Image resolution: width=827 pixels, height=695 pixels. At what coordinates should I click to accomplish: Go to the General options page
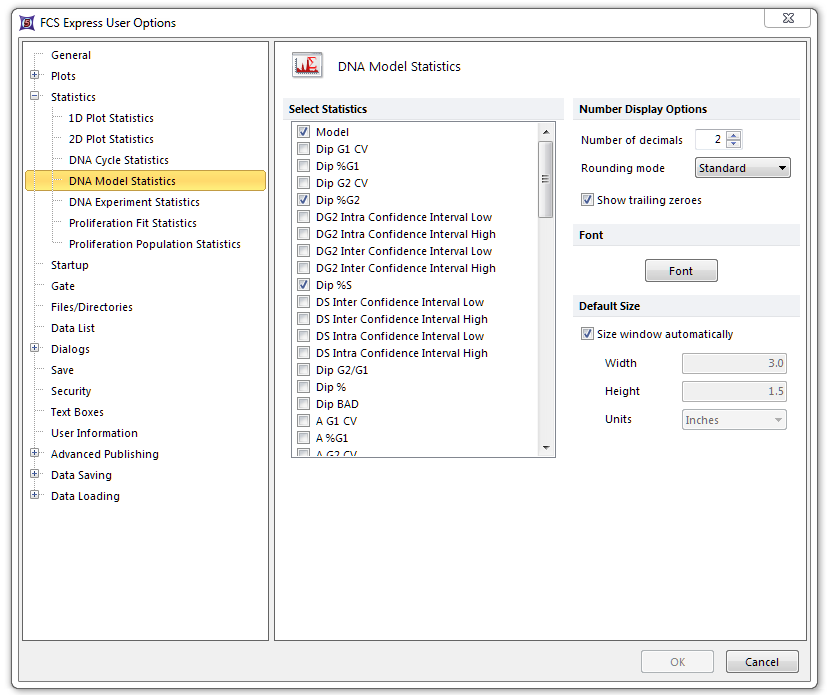click(x=71, y=55)
